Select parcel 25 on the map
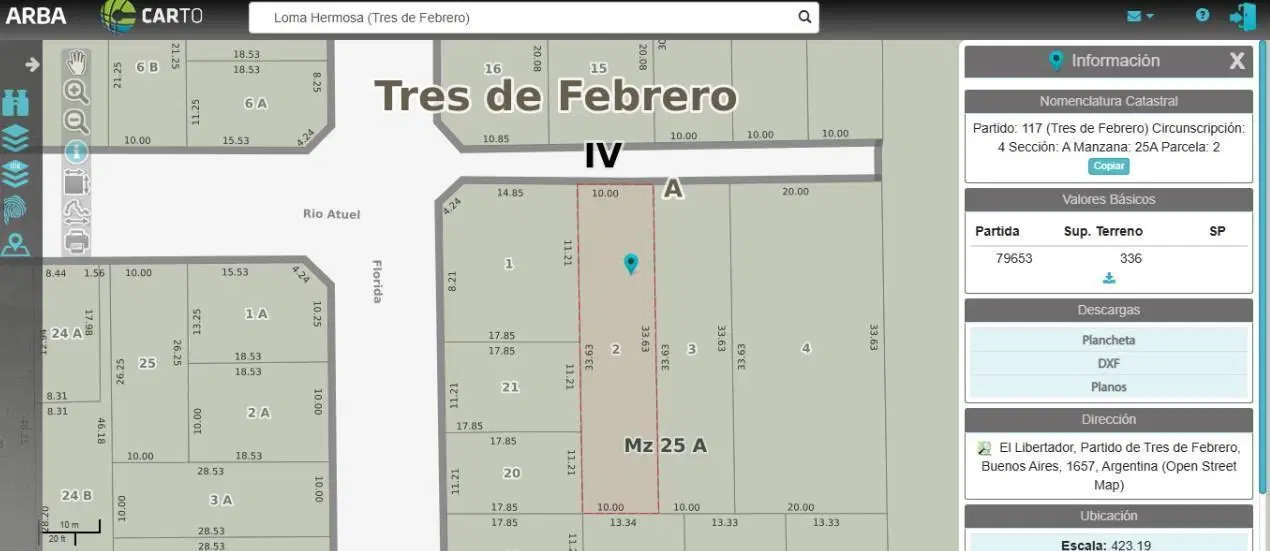Image resolution: width=1270 pixels, height=551 pixels. pyautogui.click(x=147, y=363)
